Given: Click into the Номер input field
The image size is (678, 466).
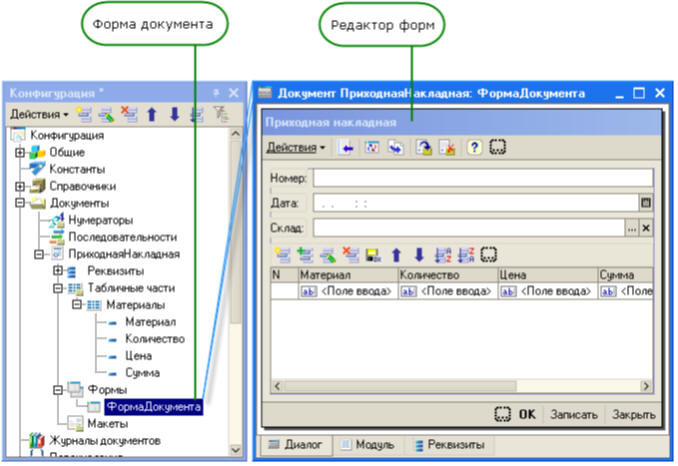Looking at the screenshot, I should click(483, 178).
